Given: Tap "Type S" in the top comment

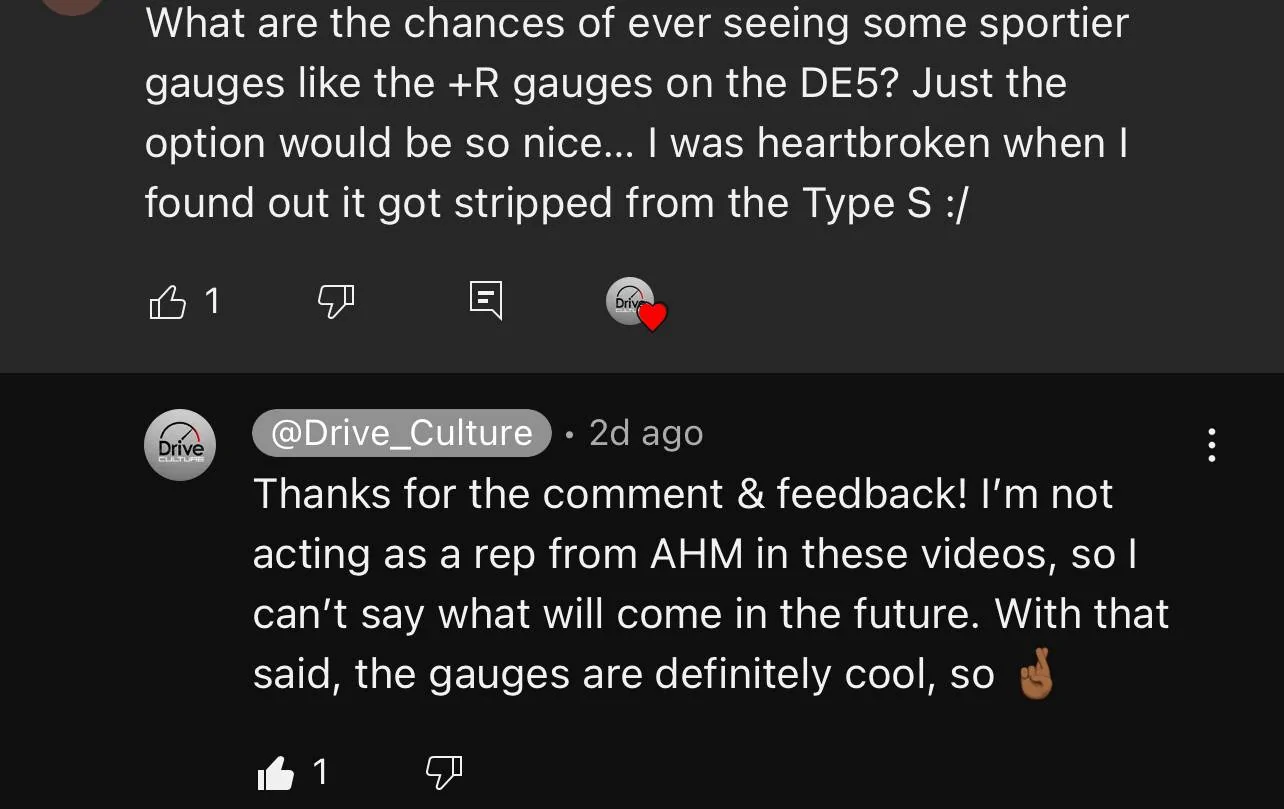Looking at the screenshot, I should tap(866, 203).
